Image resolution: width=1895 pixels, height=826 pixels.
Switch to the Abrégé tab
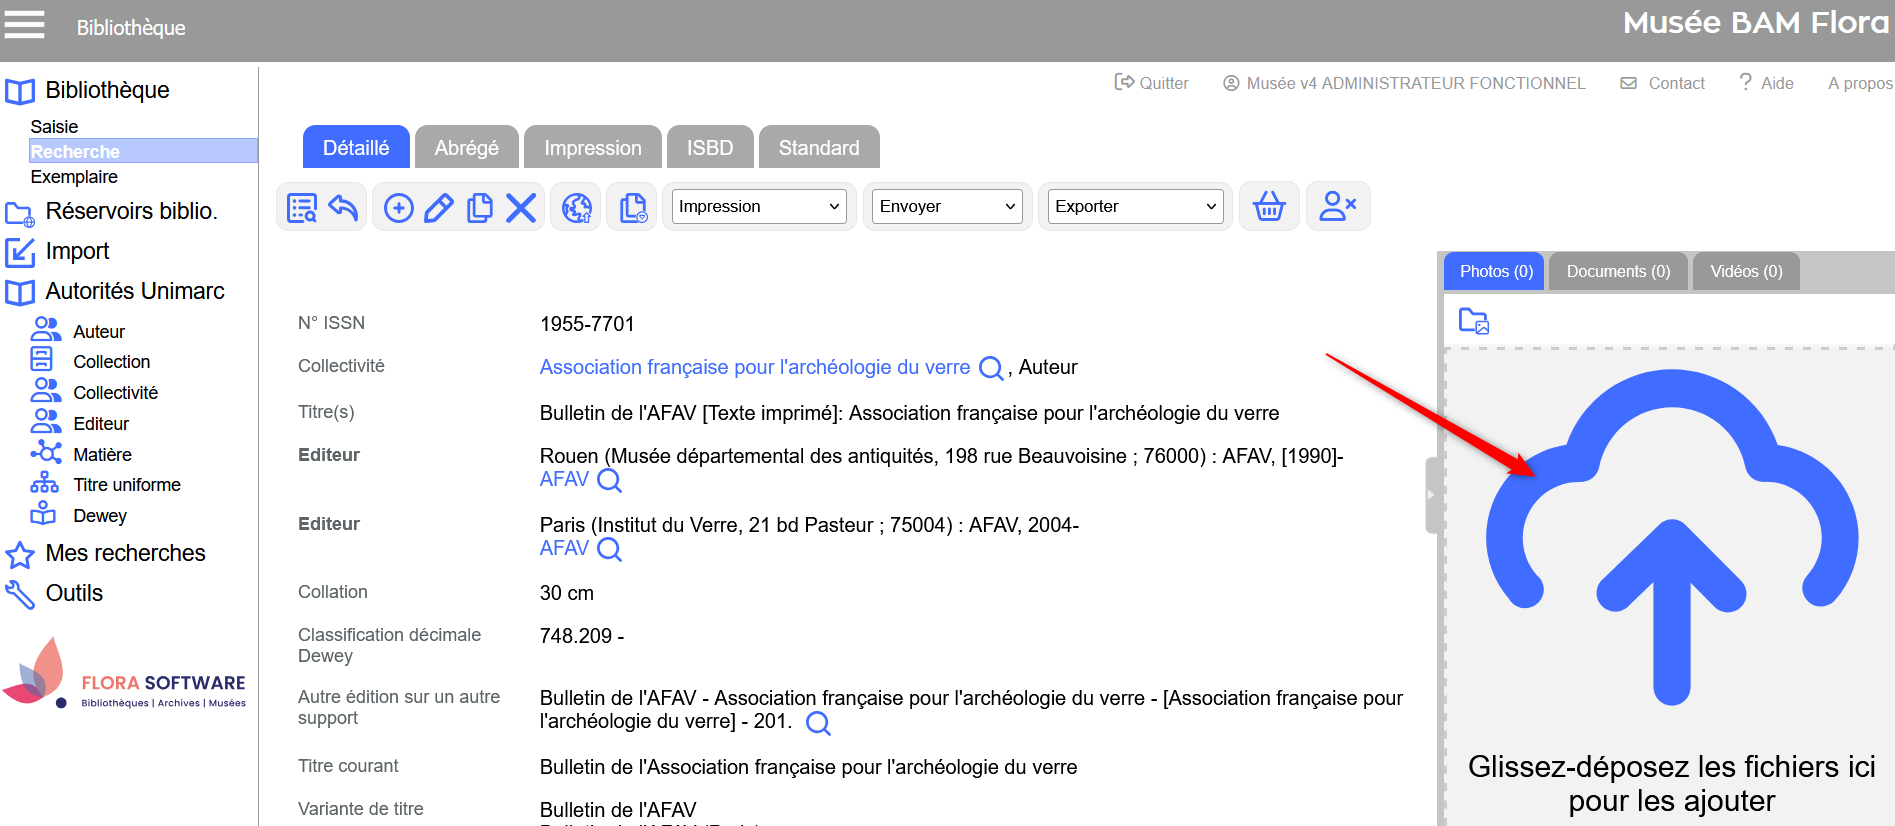tap(466, 148)
